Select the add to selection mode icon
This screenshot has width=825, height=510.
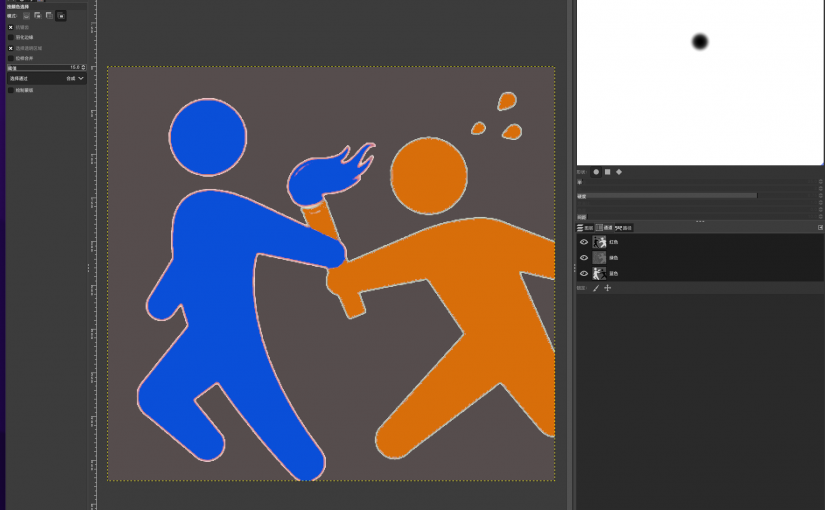tap(37, 16)
